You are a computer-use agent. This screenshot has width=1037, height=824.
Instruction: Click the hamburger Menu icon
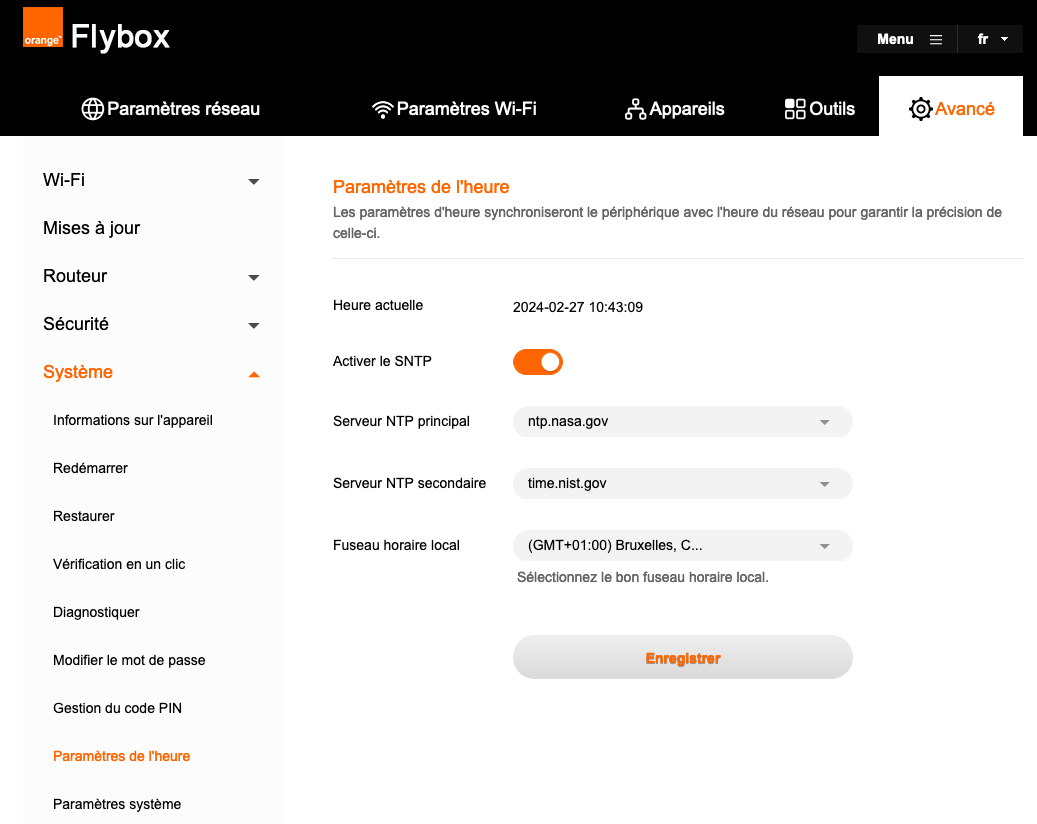click(936, 40)
